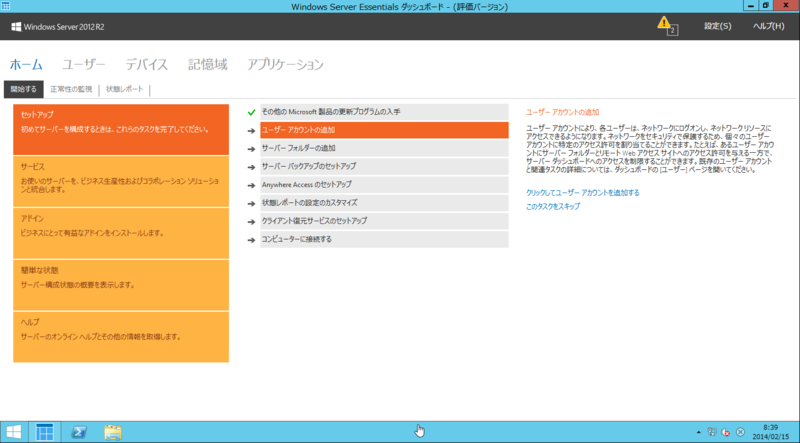The image size is (800, 443).
Task: Click the arrow icon beside Anywhere Access のセットアップ
Action: (251, 185)
